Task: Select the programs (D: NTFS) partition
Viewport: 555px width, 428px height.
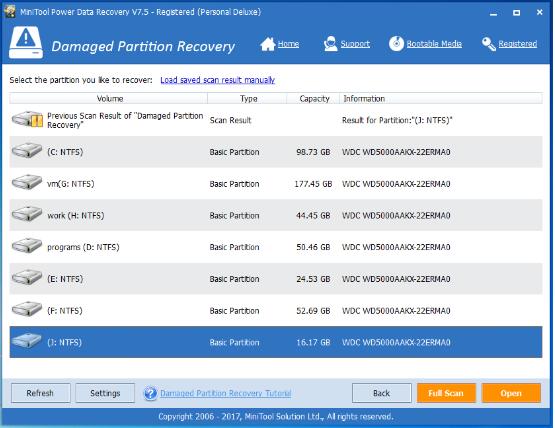Action: pyautogui.click(x=276, y=247)
